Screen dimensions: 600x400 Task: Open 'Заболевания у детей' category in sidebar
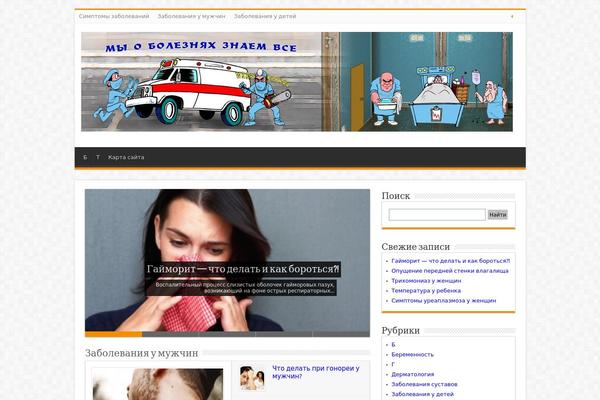coord(422,394)
